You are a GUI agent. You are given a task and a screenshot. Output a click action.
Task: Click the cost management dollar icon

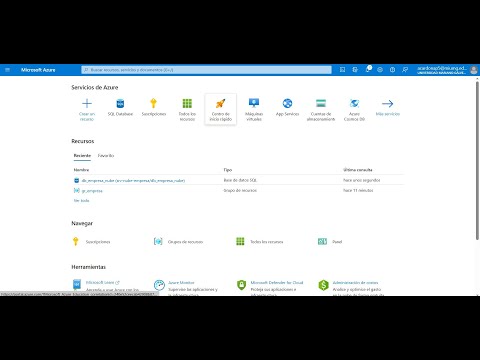tap(323, 285)
